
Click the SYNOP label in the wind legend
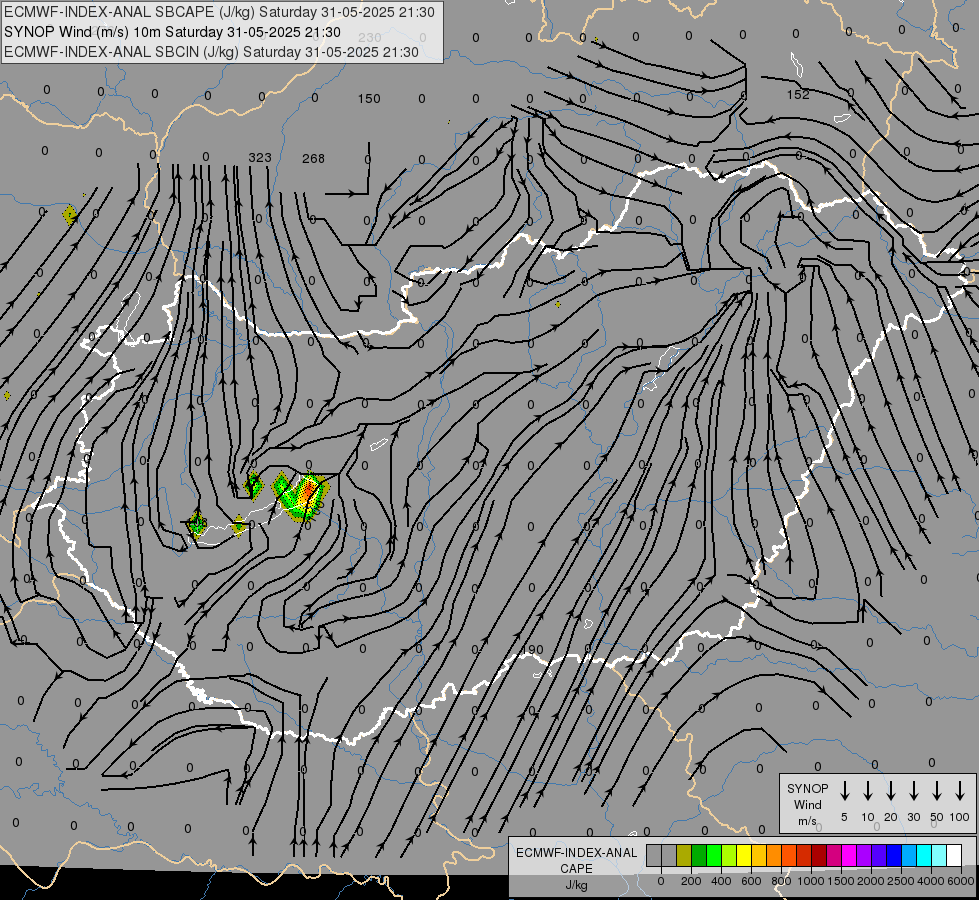point(807,788)
